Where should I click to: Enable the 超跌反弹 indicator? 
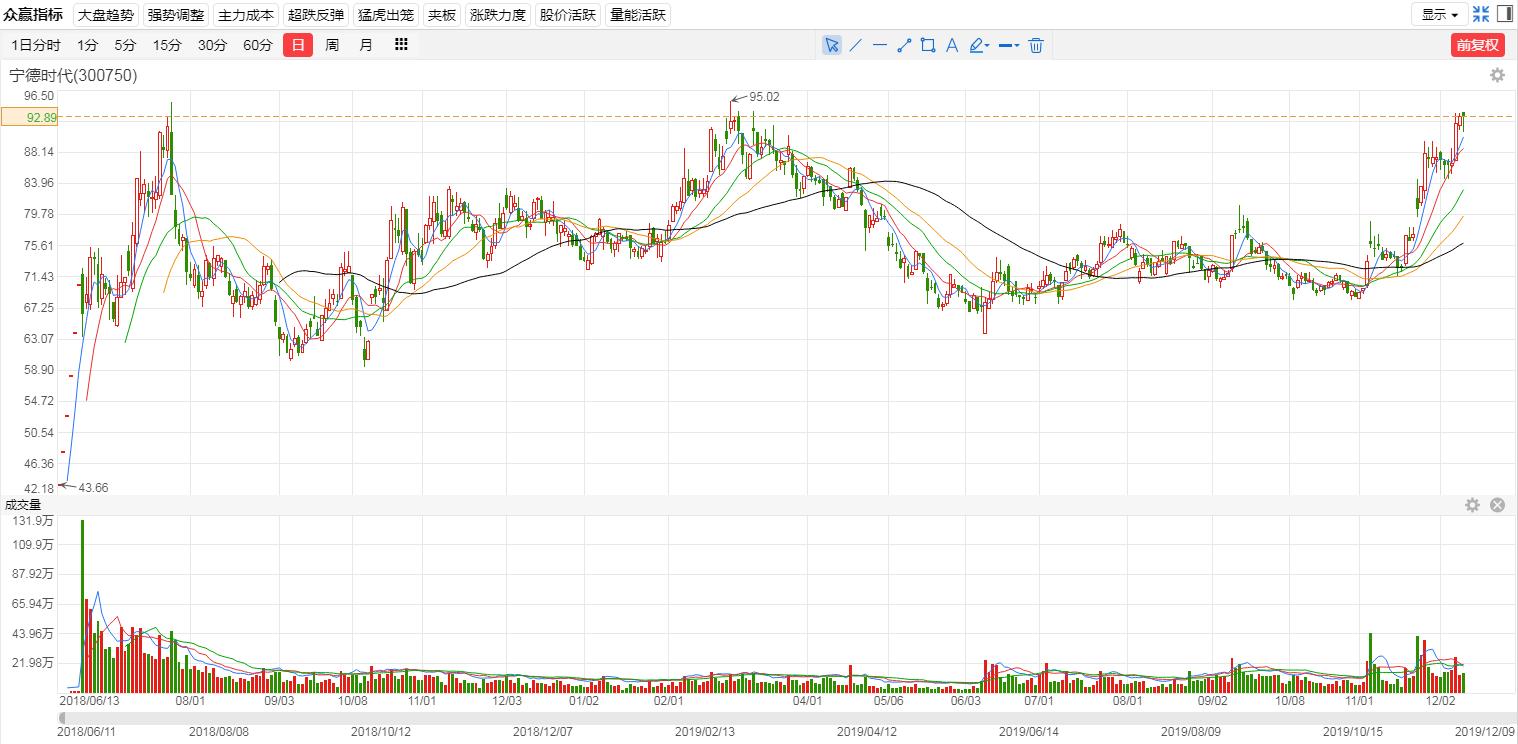tap(315, 15)
